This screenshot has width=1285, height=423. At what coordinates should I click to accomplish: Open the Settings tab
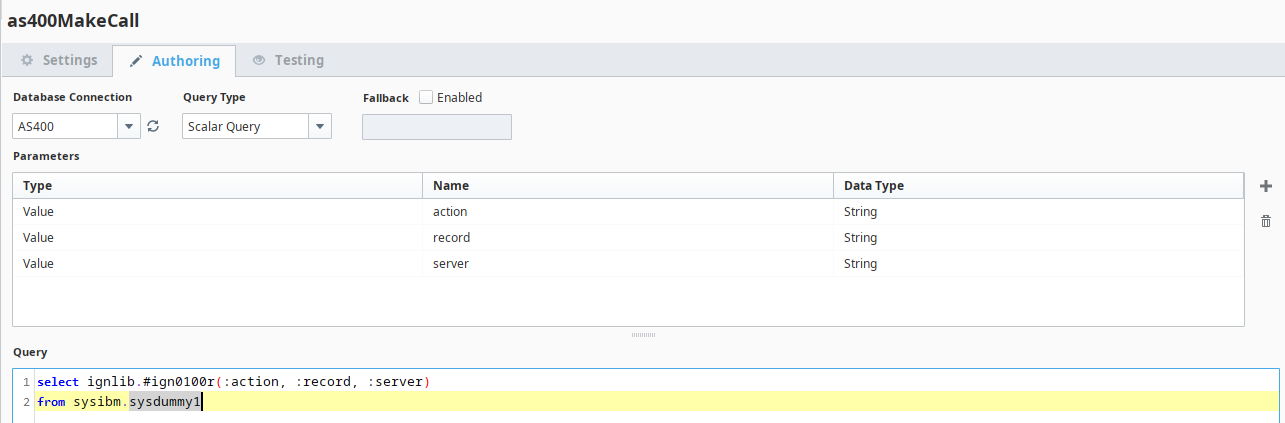click(59, 60)
